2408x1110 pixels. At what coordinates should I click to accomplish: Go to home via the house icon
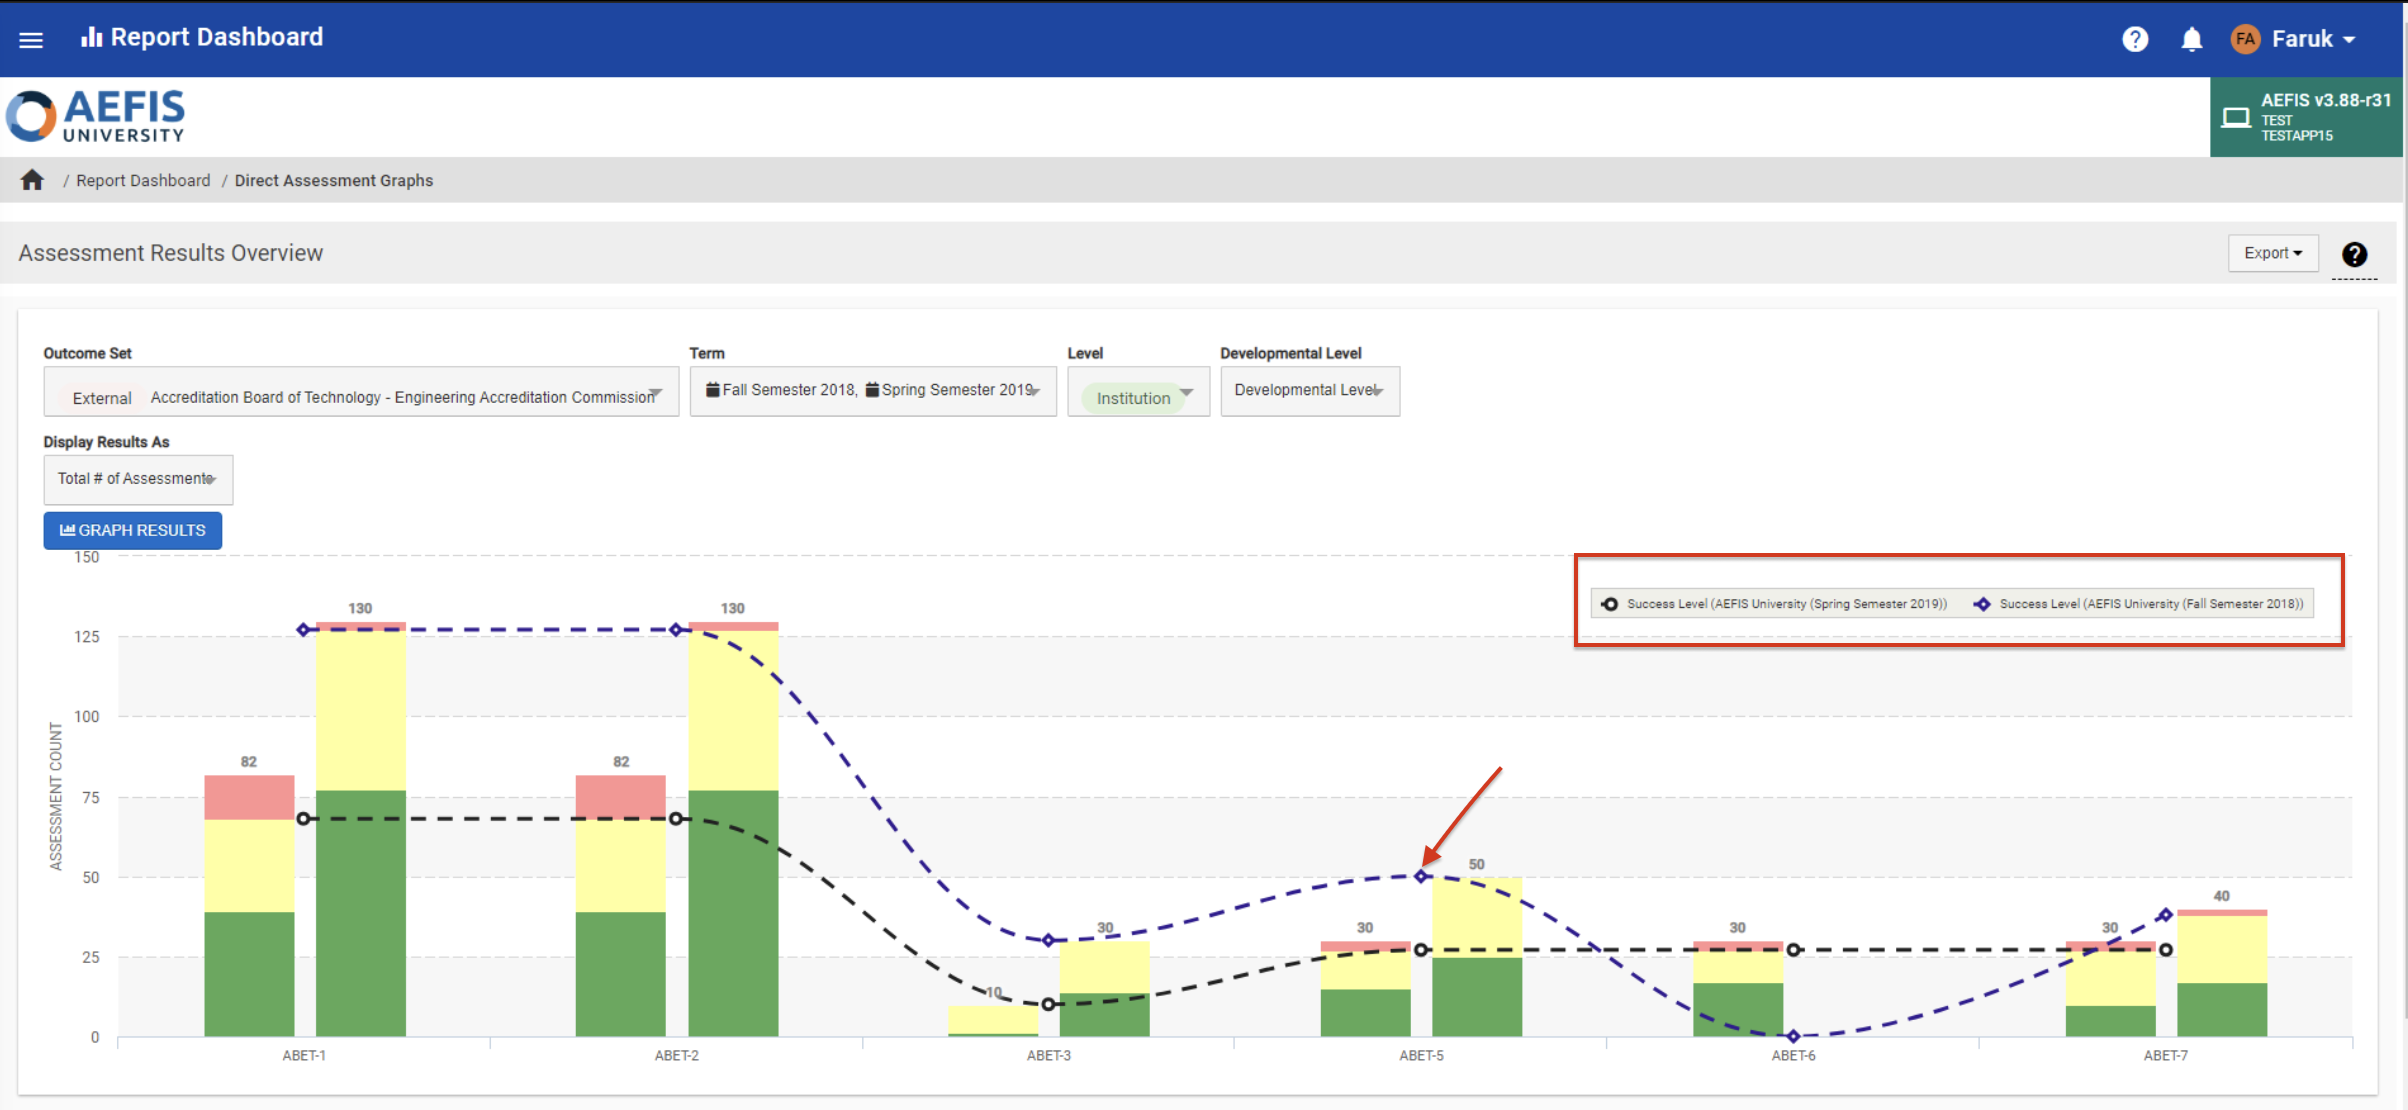[x=32, y=180]
